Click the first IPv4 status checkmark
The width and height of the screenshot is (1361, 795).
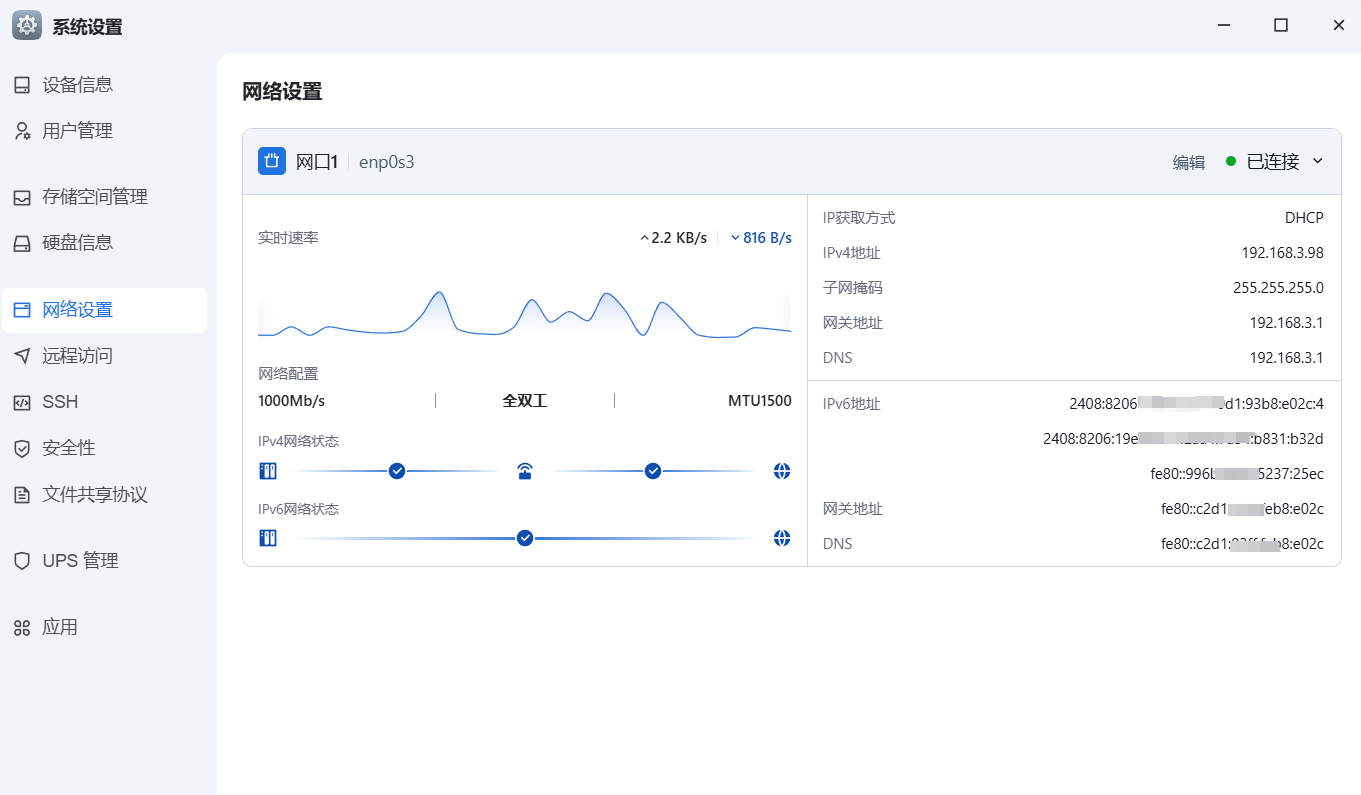[x=397, y=471]
